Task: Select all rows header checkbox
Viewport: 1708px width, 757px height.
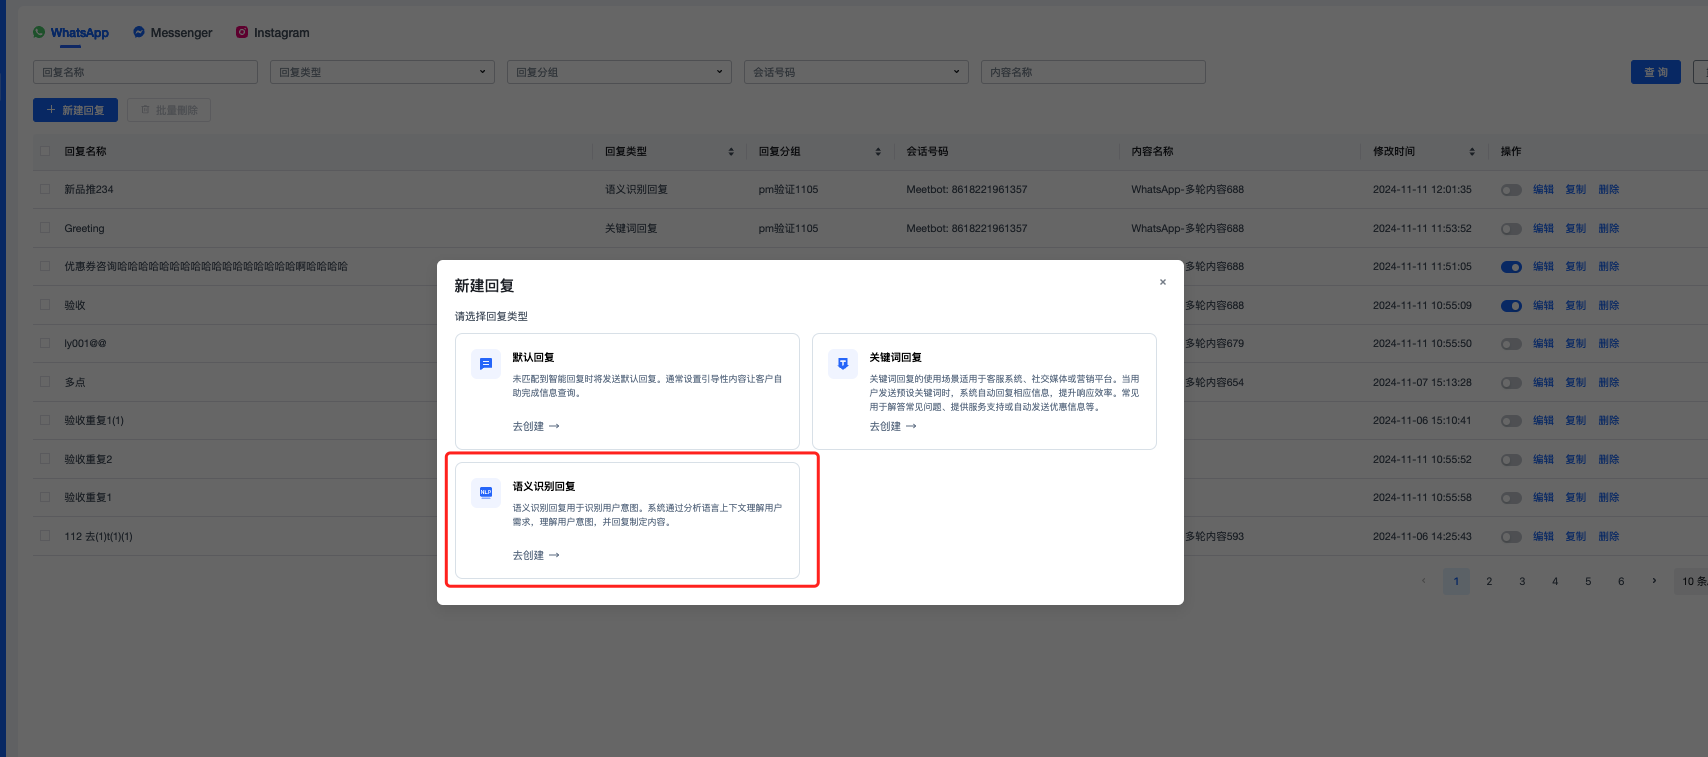Action: [x=45, y=151]
